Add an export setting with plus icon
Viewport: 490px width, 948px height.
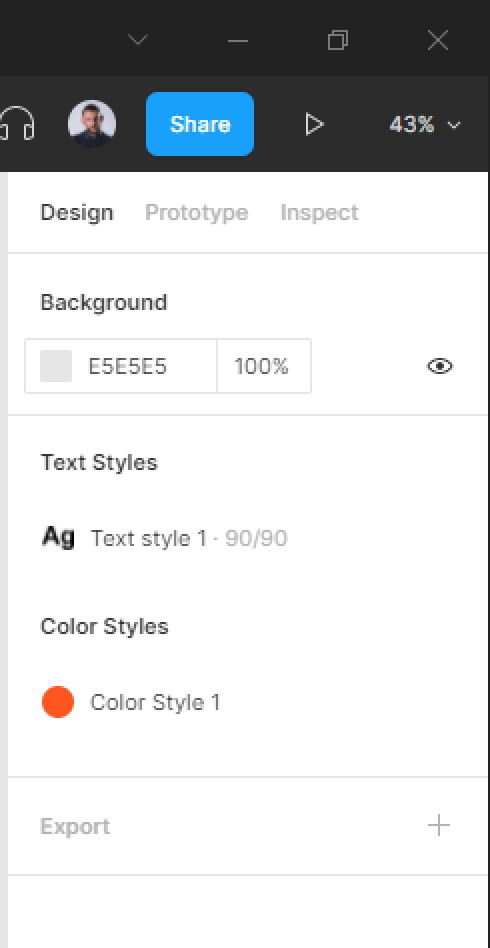[439, 825]
